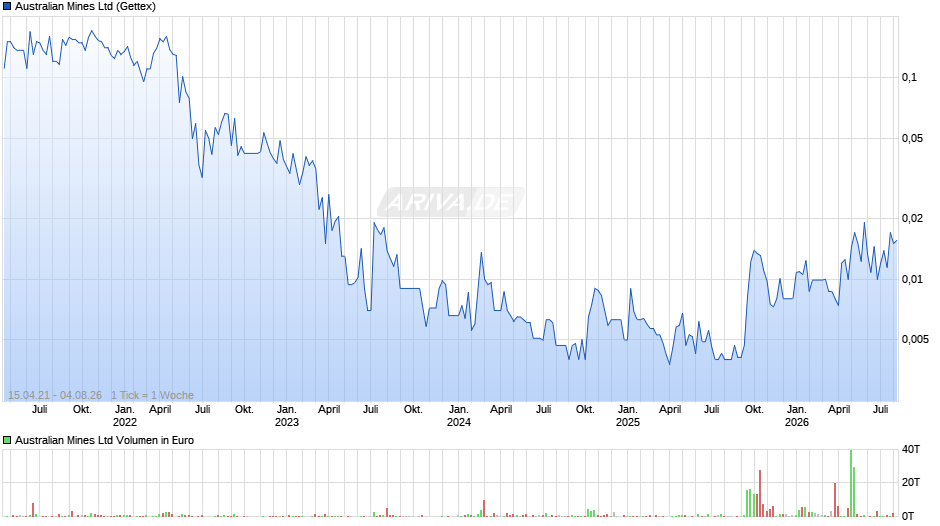This screenshot has width=940, height=526.
Task: Click the 0,05 price axis label
Action: point(912,139)
